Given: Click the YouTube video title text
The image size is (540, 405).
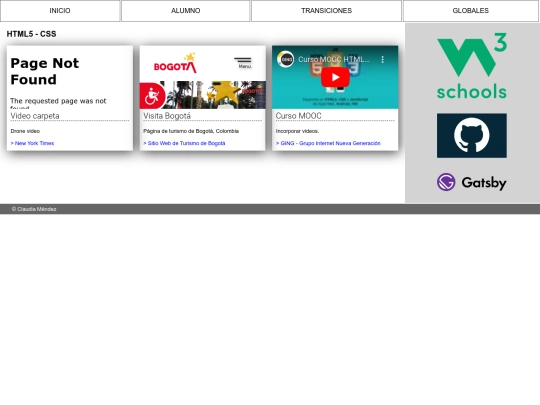Looking at the screenshot, I should pyautogui.click(x=333, y=59).
